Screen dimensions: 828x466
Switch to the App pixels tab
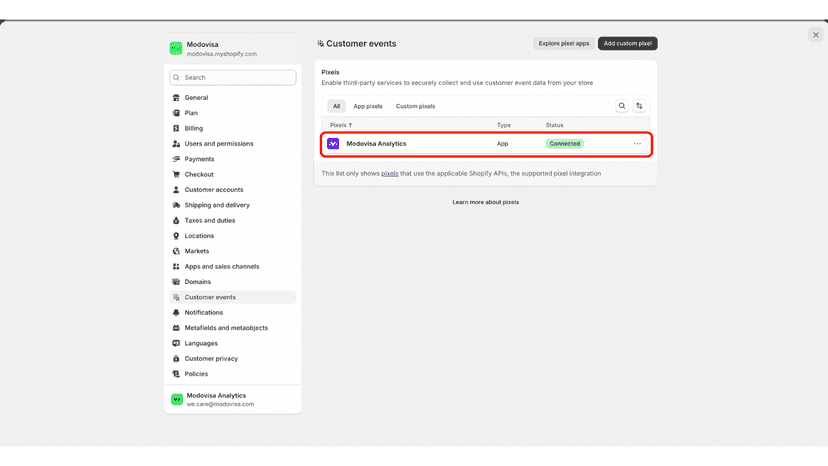(368, 106)
